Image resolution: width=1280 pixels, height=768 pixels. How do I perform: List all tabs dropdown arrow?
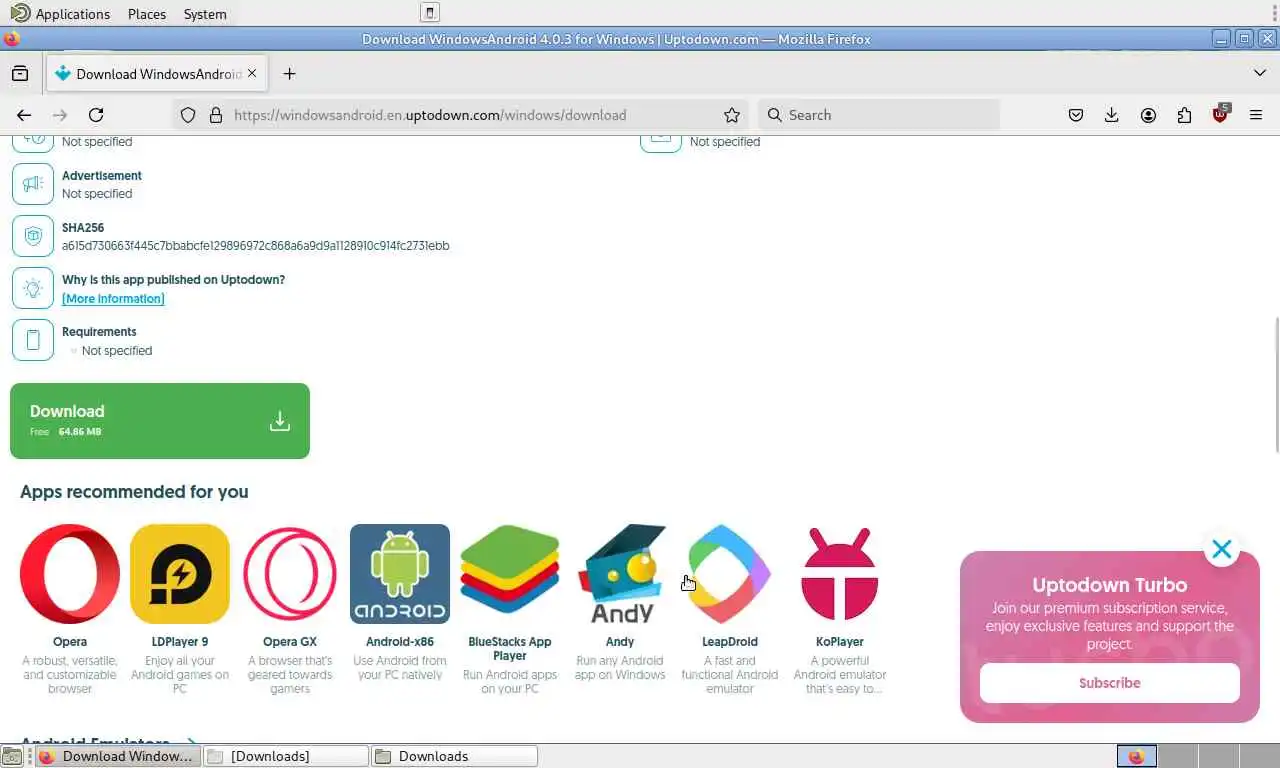click(x=1260, y=73)
